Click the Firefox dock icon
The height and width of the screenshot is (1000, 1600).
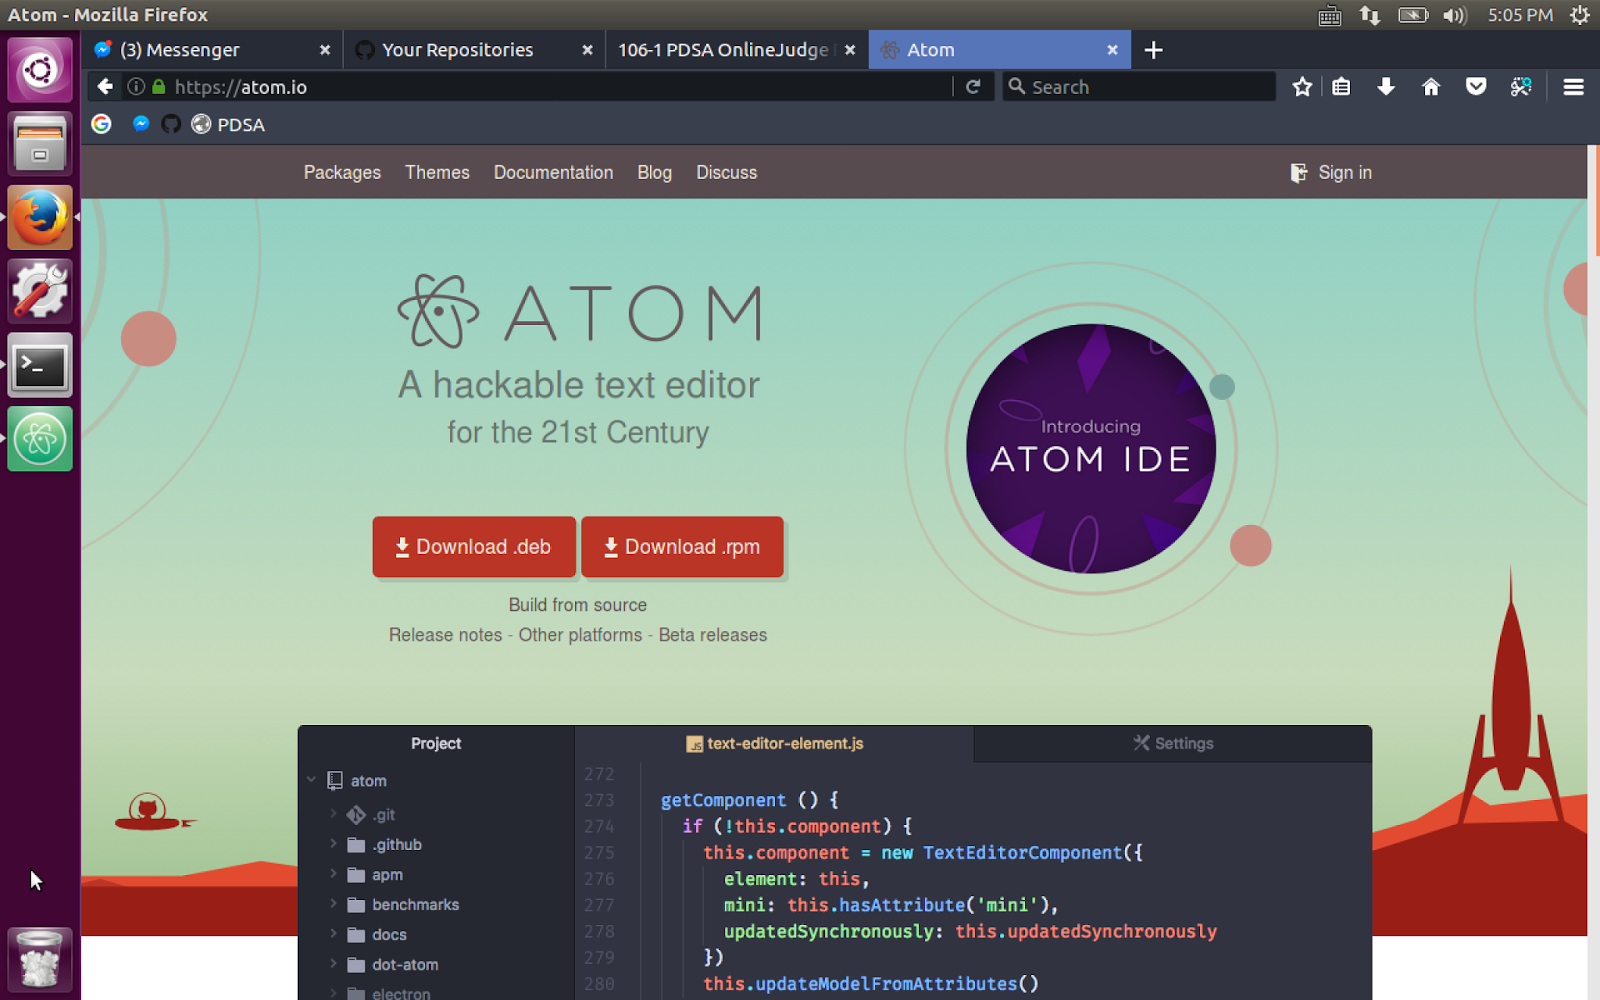(x=40, y=217)
